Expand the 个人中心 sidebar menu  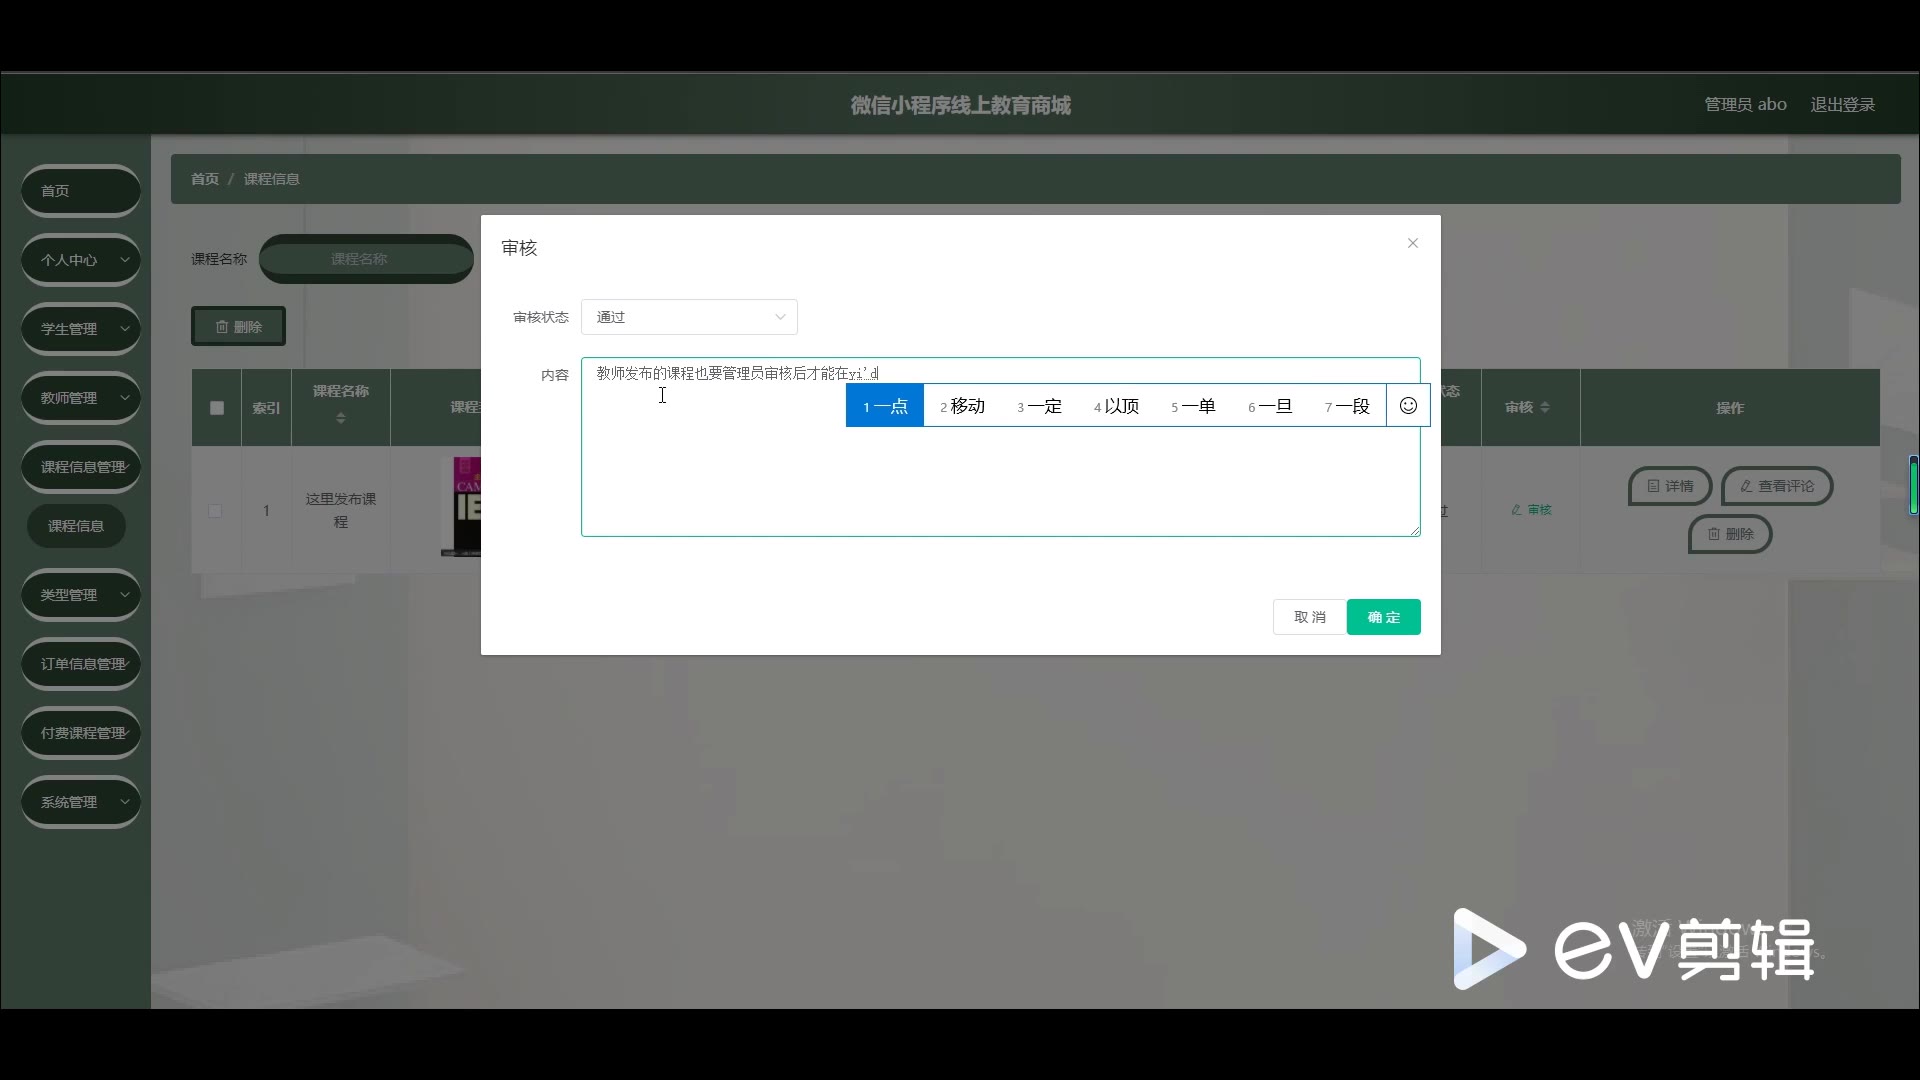(80, 260)
